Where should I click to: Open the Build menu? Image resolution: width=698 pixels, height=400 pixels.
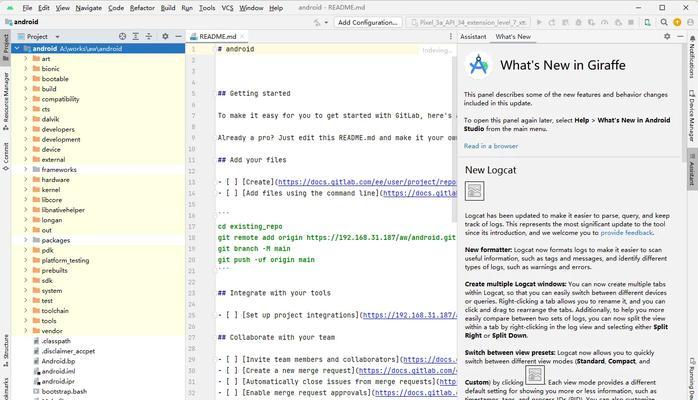(x=168, y=8)
